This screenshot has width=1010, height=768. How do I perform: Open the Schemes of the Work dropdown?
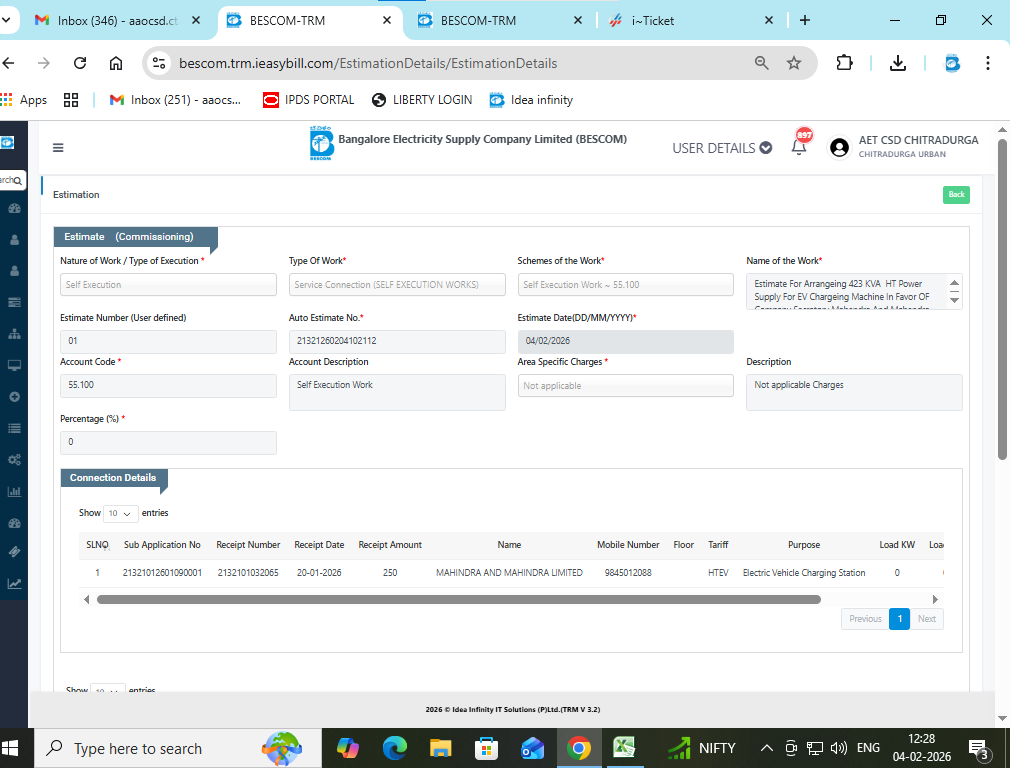625,285
